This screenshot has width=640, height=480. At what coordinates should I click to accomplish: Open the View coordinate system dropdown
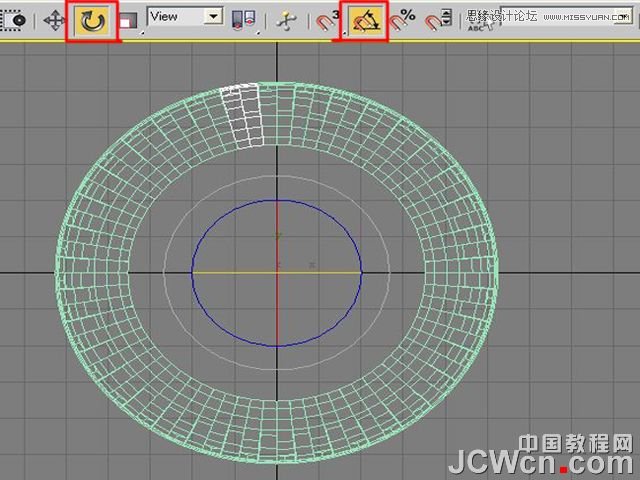click(184, 17)
